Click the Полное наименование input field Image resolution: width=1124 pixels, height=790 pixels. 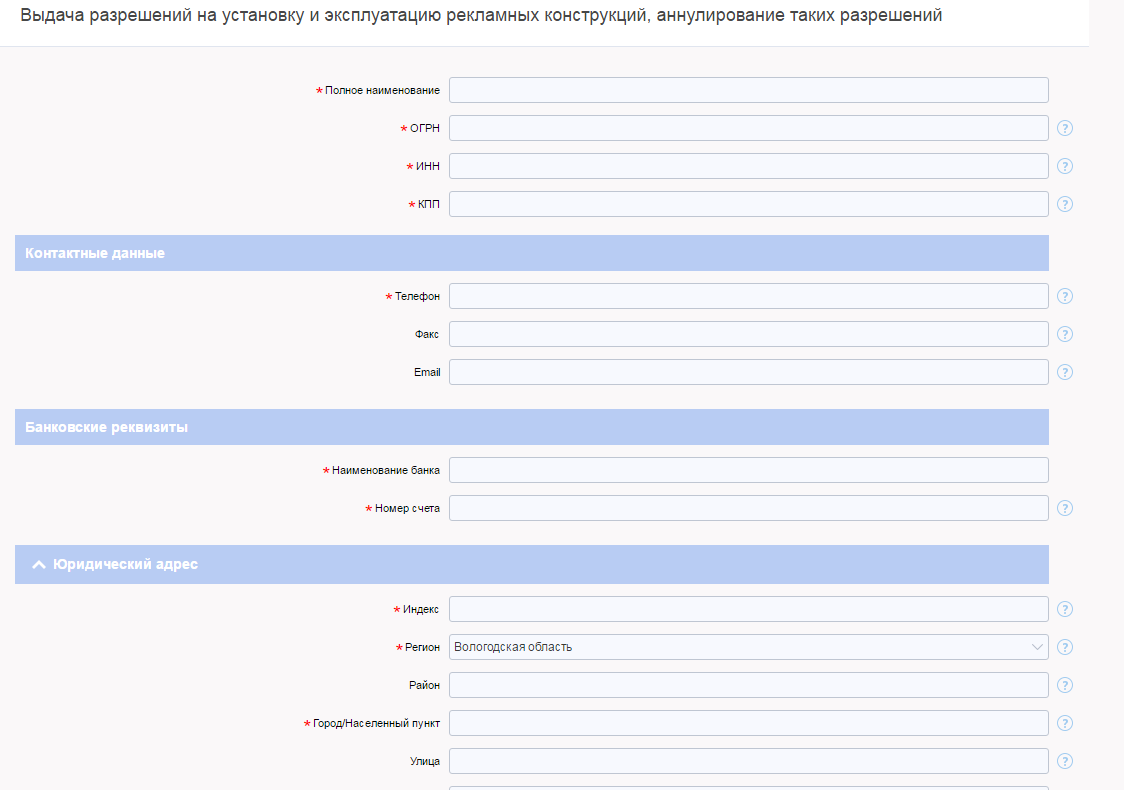pyautogui.click(x=748, y=90)
